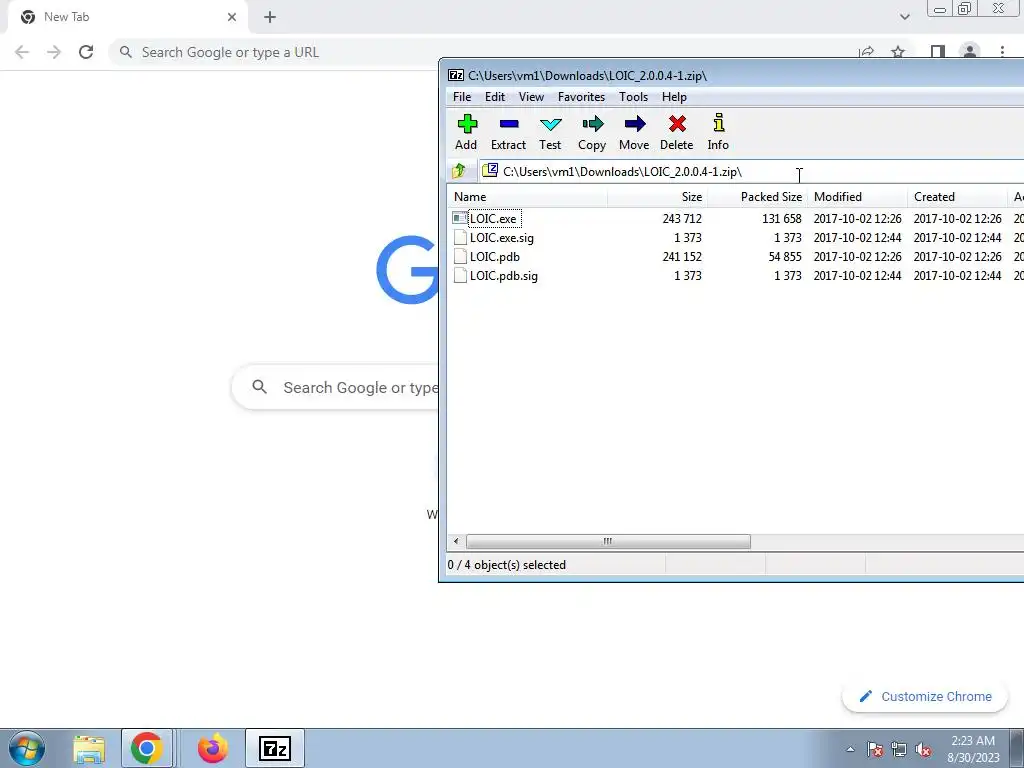Viewport: 1024px width, 768px height.
Task: Click the '0 / 4 object(s) selected' status
Action: pyautogui.click(x=507, y=565)
